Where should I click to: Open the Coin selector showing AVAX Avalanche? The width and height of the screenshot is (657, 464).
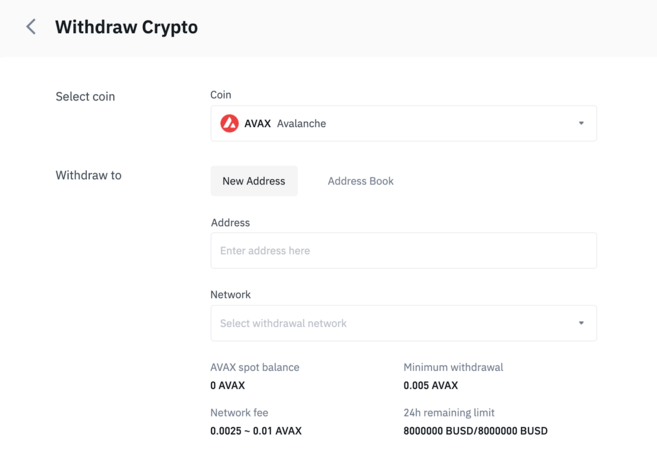(403, 124)
